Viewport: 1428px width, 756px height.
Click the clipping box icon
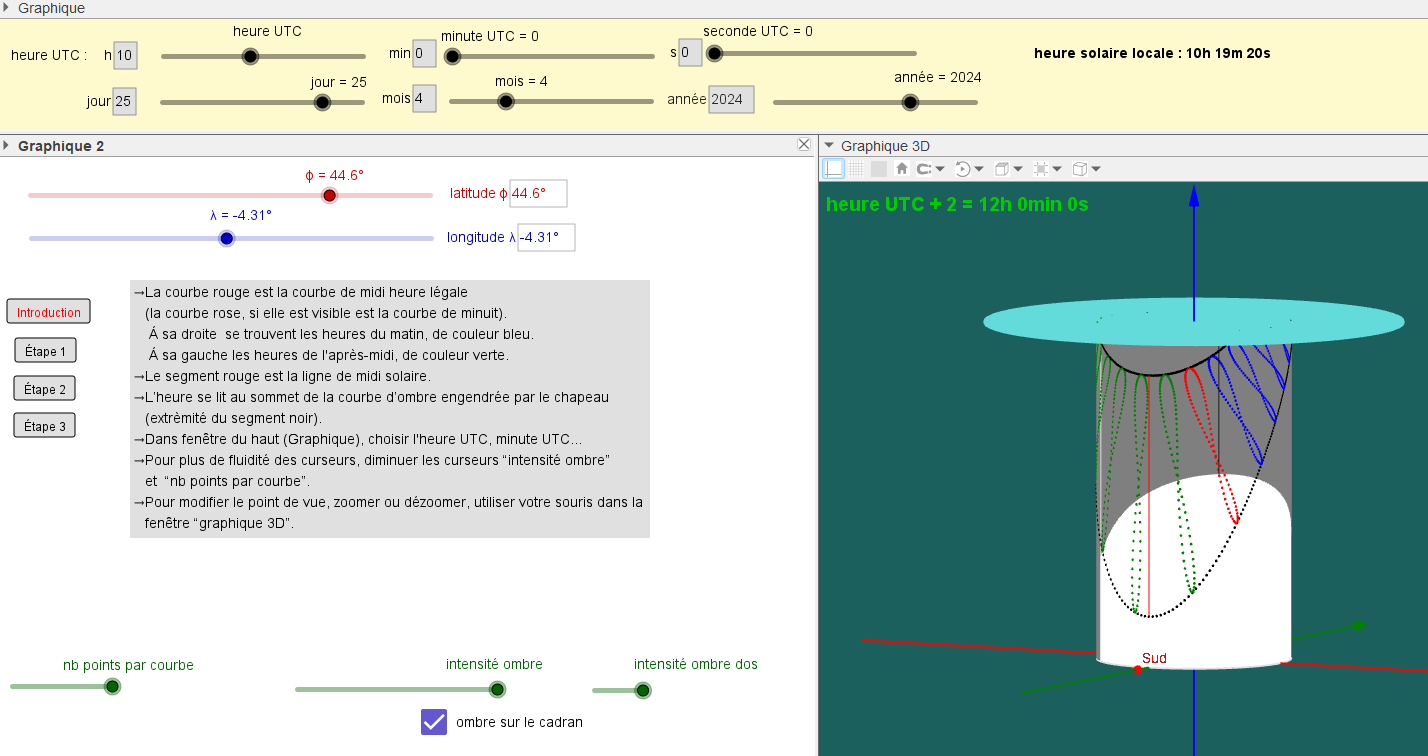(1041, 169)
